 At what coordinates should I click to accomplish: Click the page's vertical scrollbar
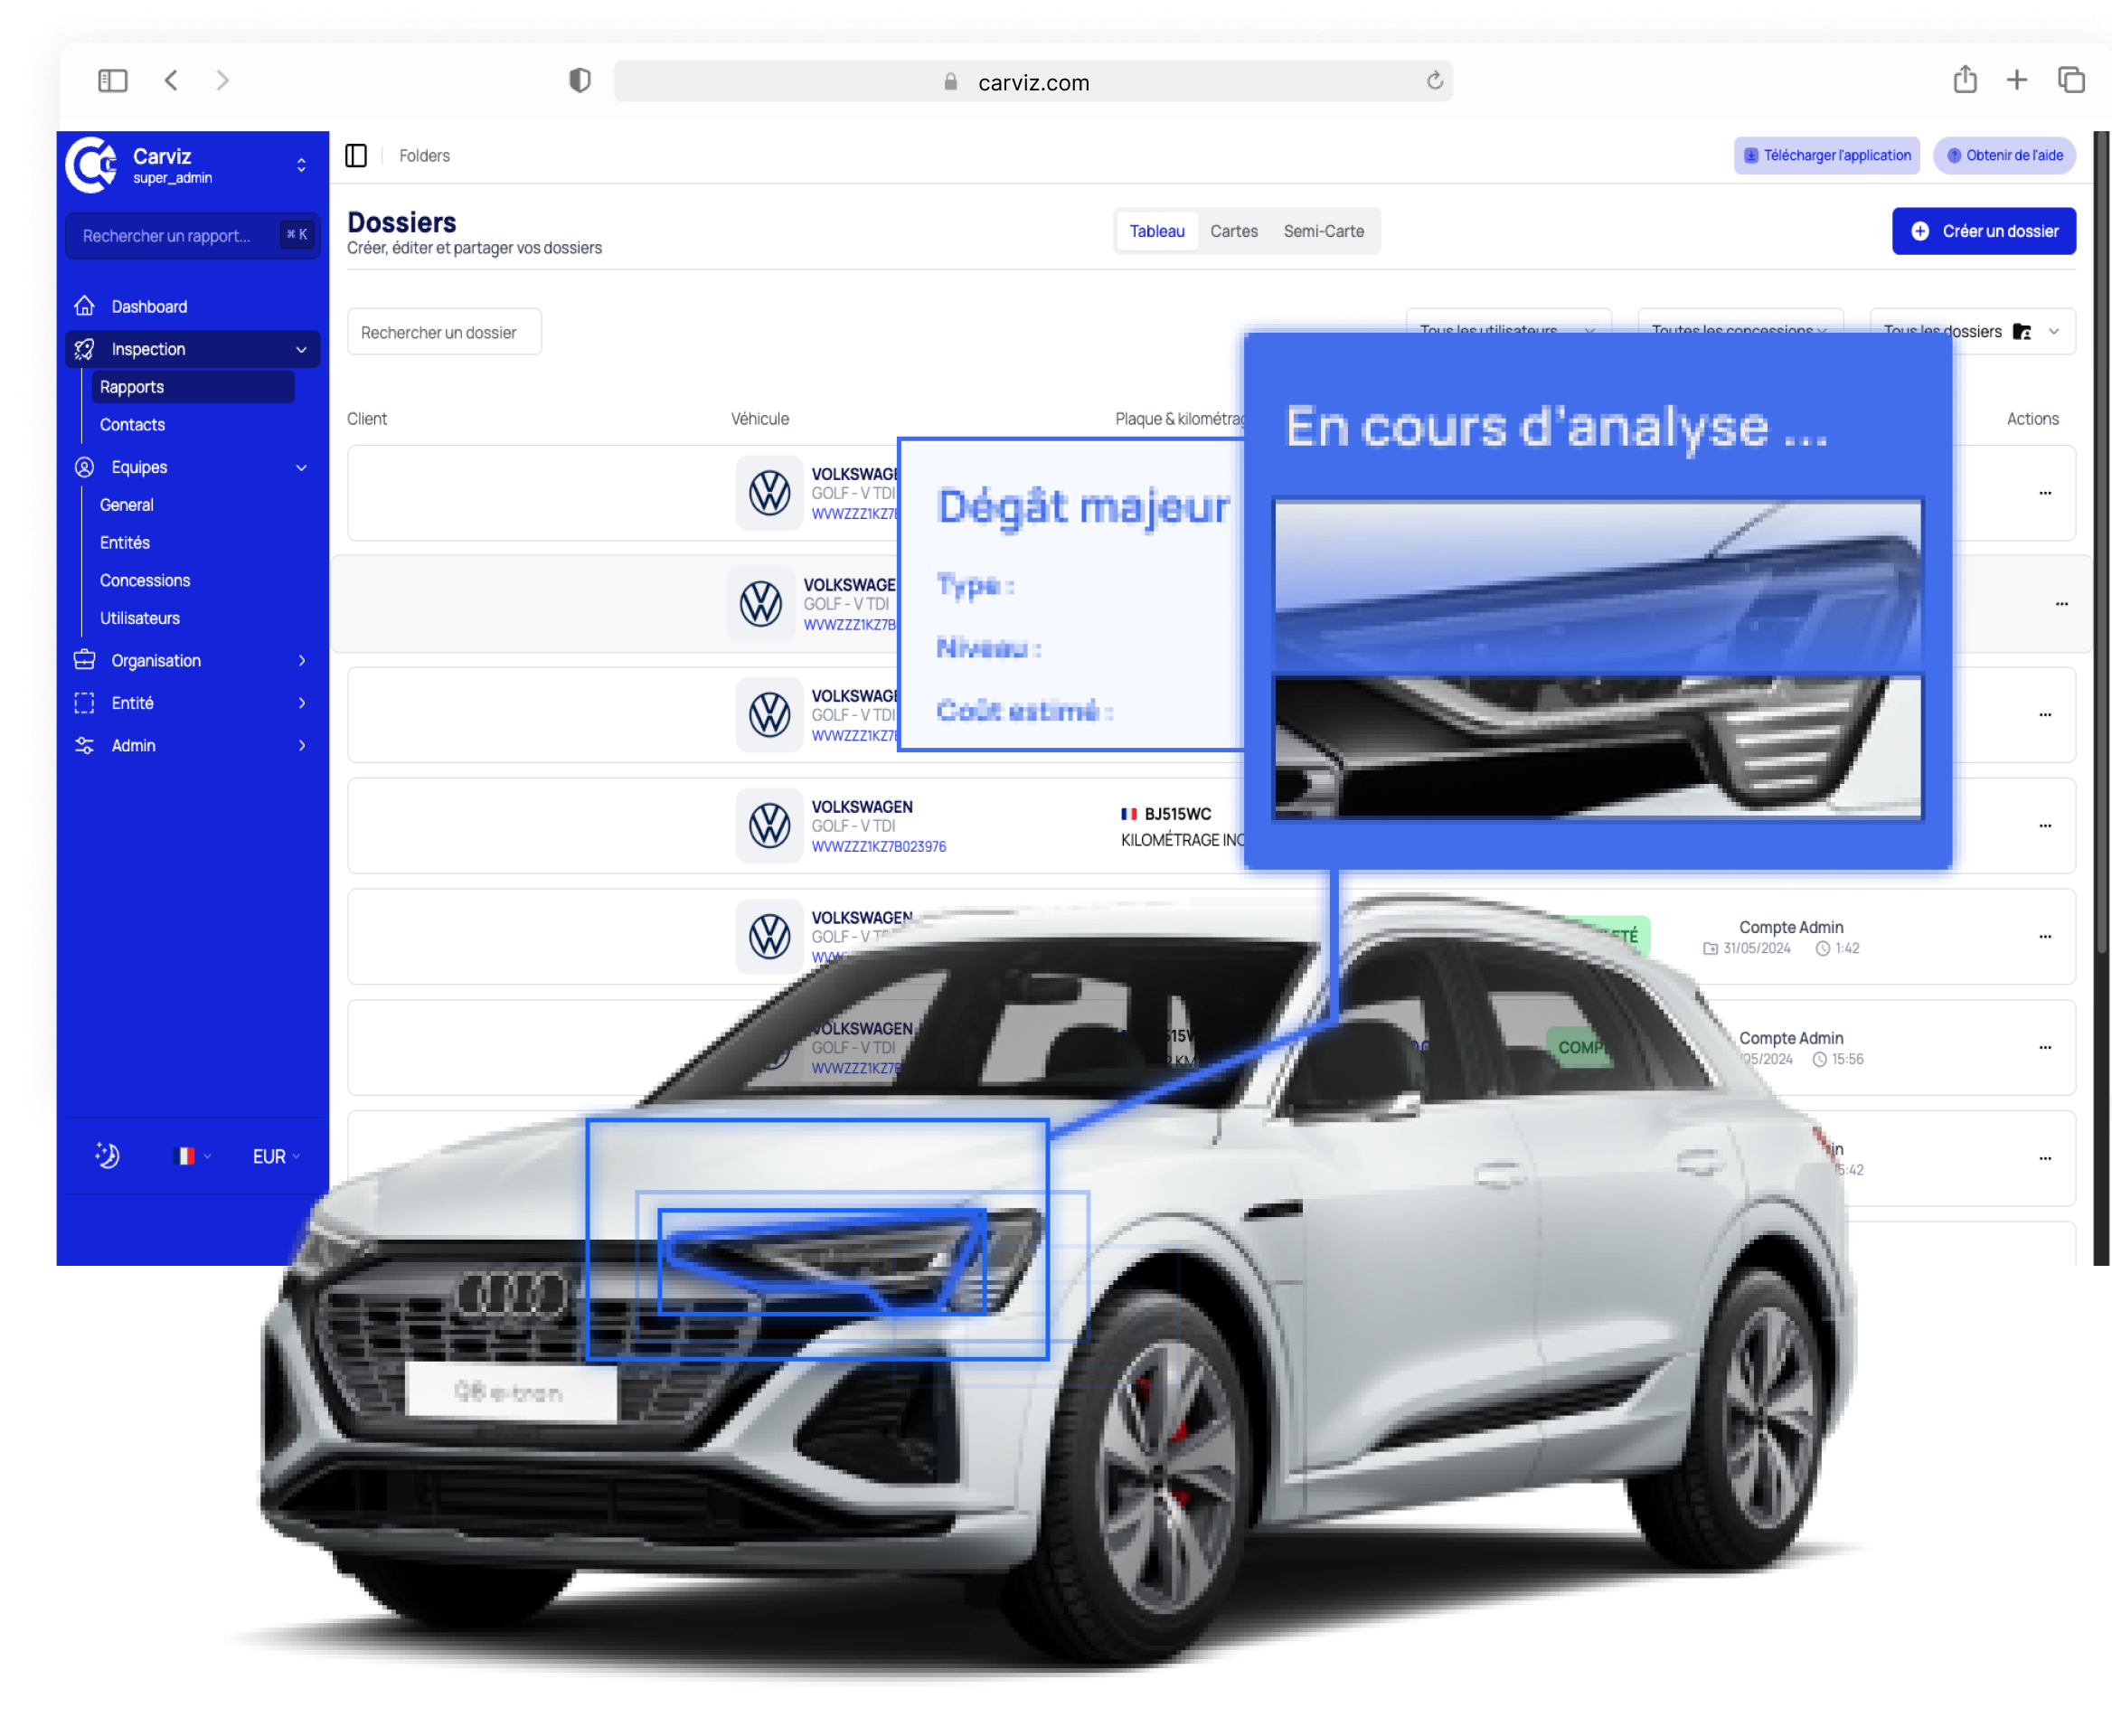(x=2101, y=540)
